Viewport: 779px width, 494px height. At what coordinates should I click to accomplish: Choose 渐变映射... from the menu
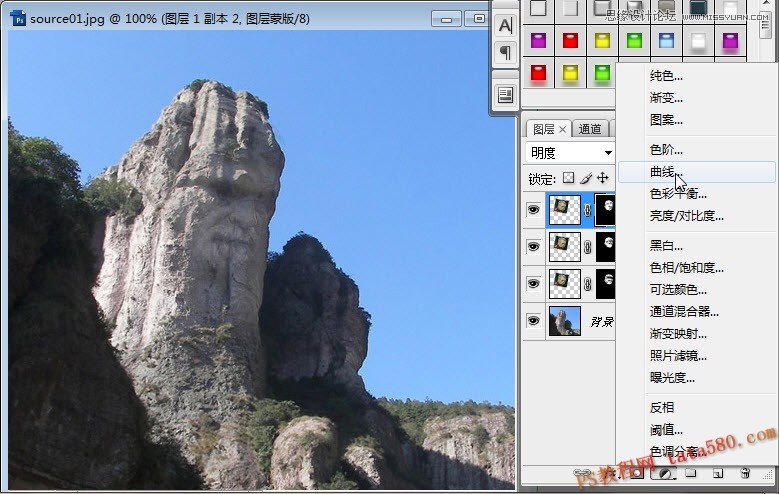point(678,334)
